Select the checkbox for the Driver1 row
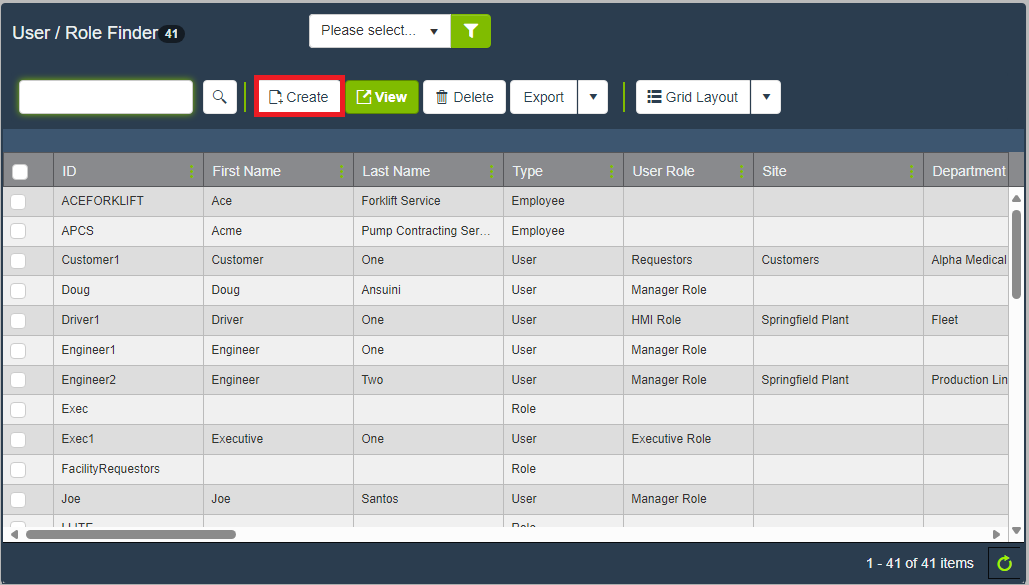Viewport: 1029px width, 585px height. (18, 321)
